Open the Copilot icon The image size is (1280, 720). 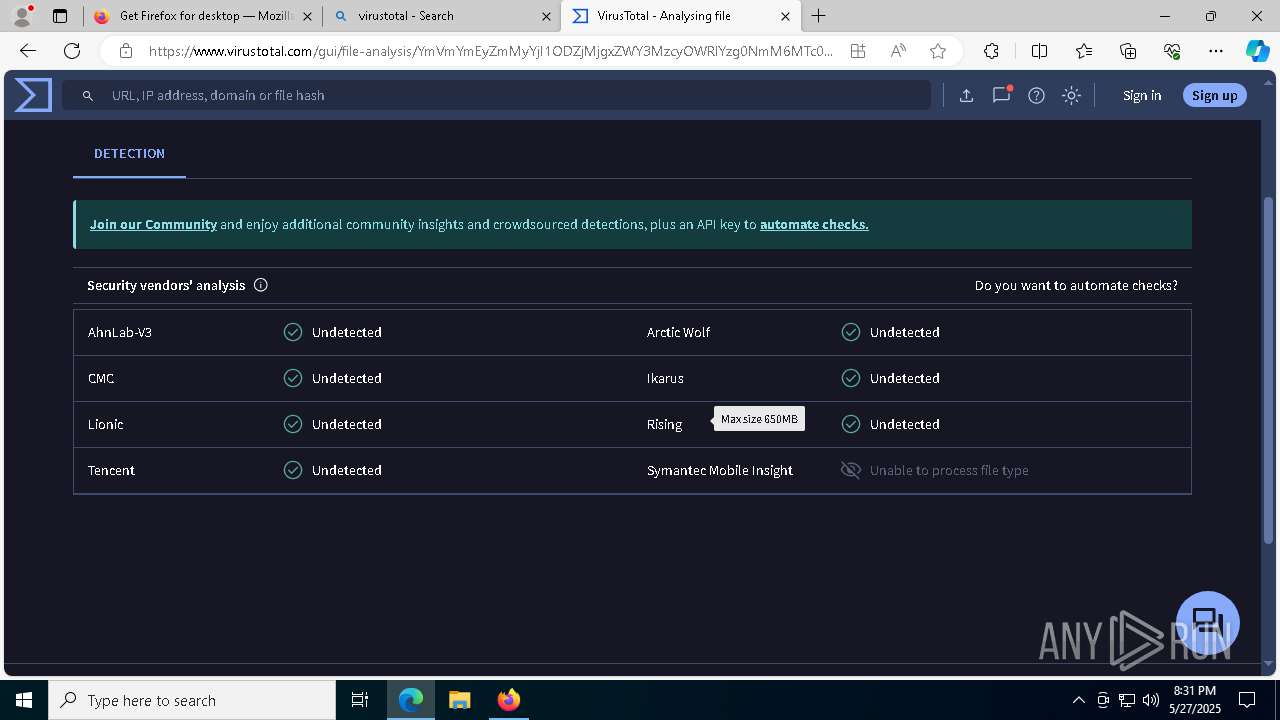(1257, 51)
